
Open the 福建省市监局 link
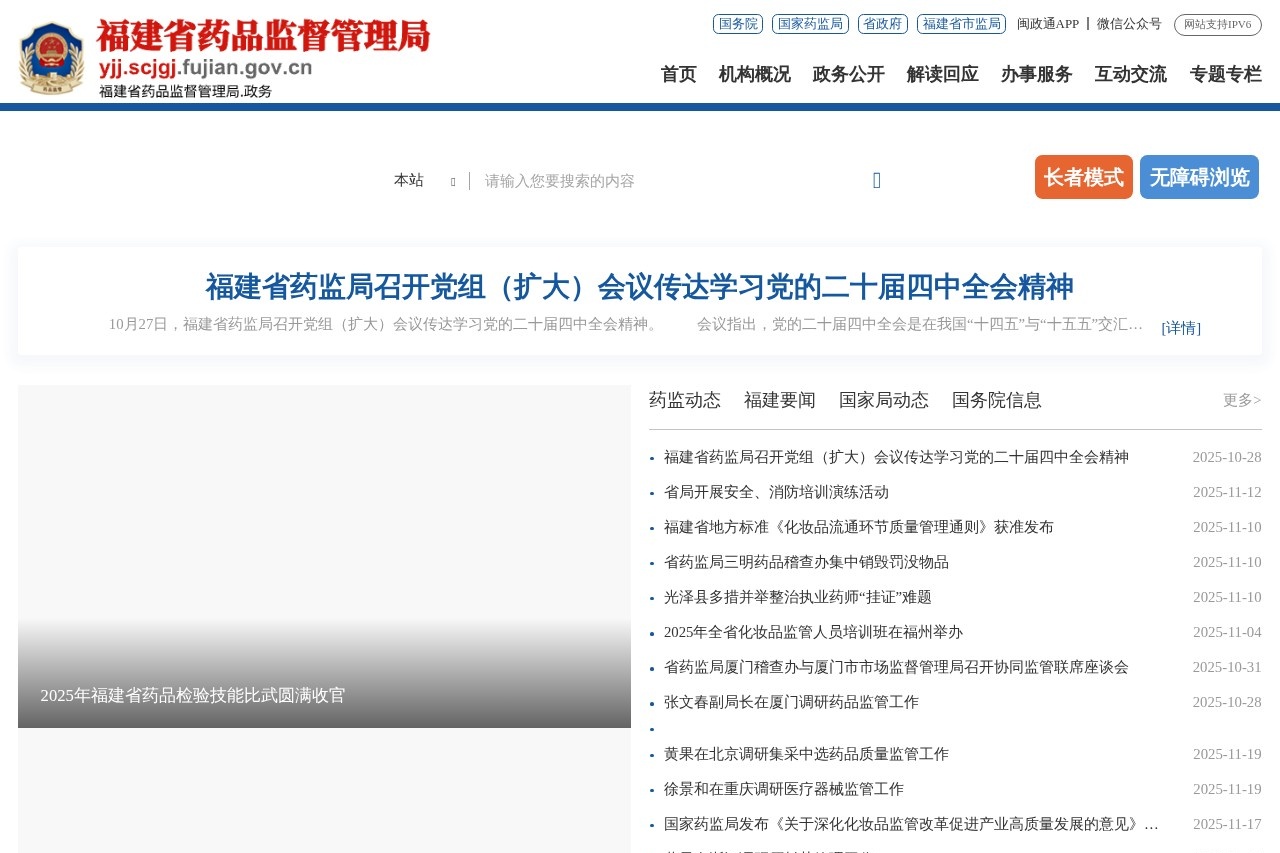click(x=961, y=24)
